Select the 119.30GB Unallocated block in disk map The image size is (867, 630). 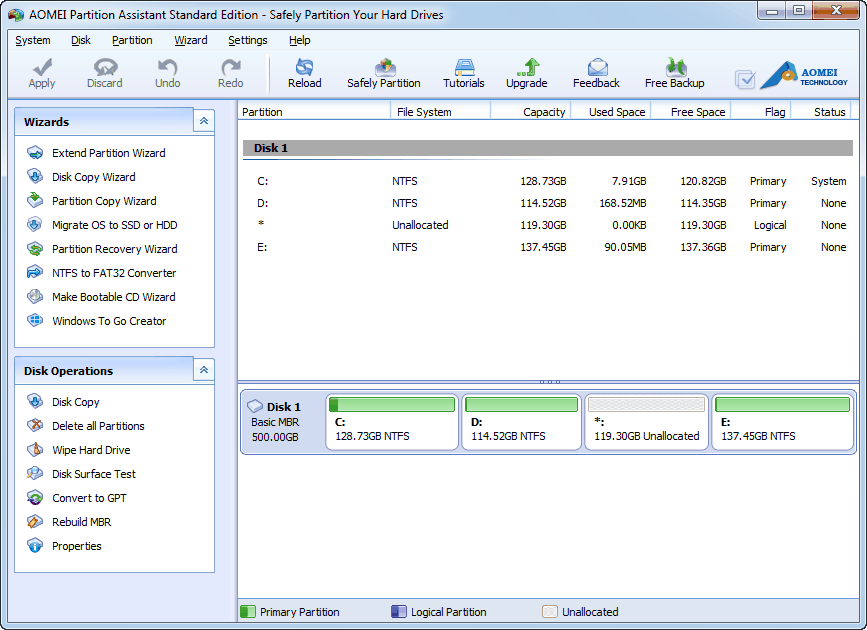646,422
